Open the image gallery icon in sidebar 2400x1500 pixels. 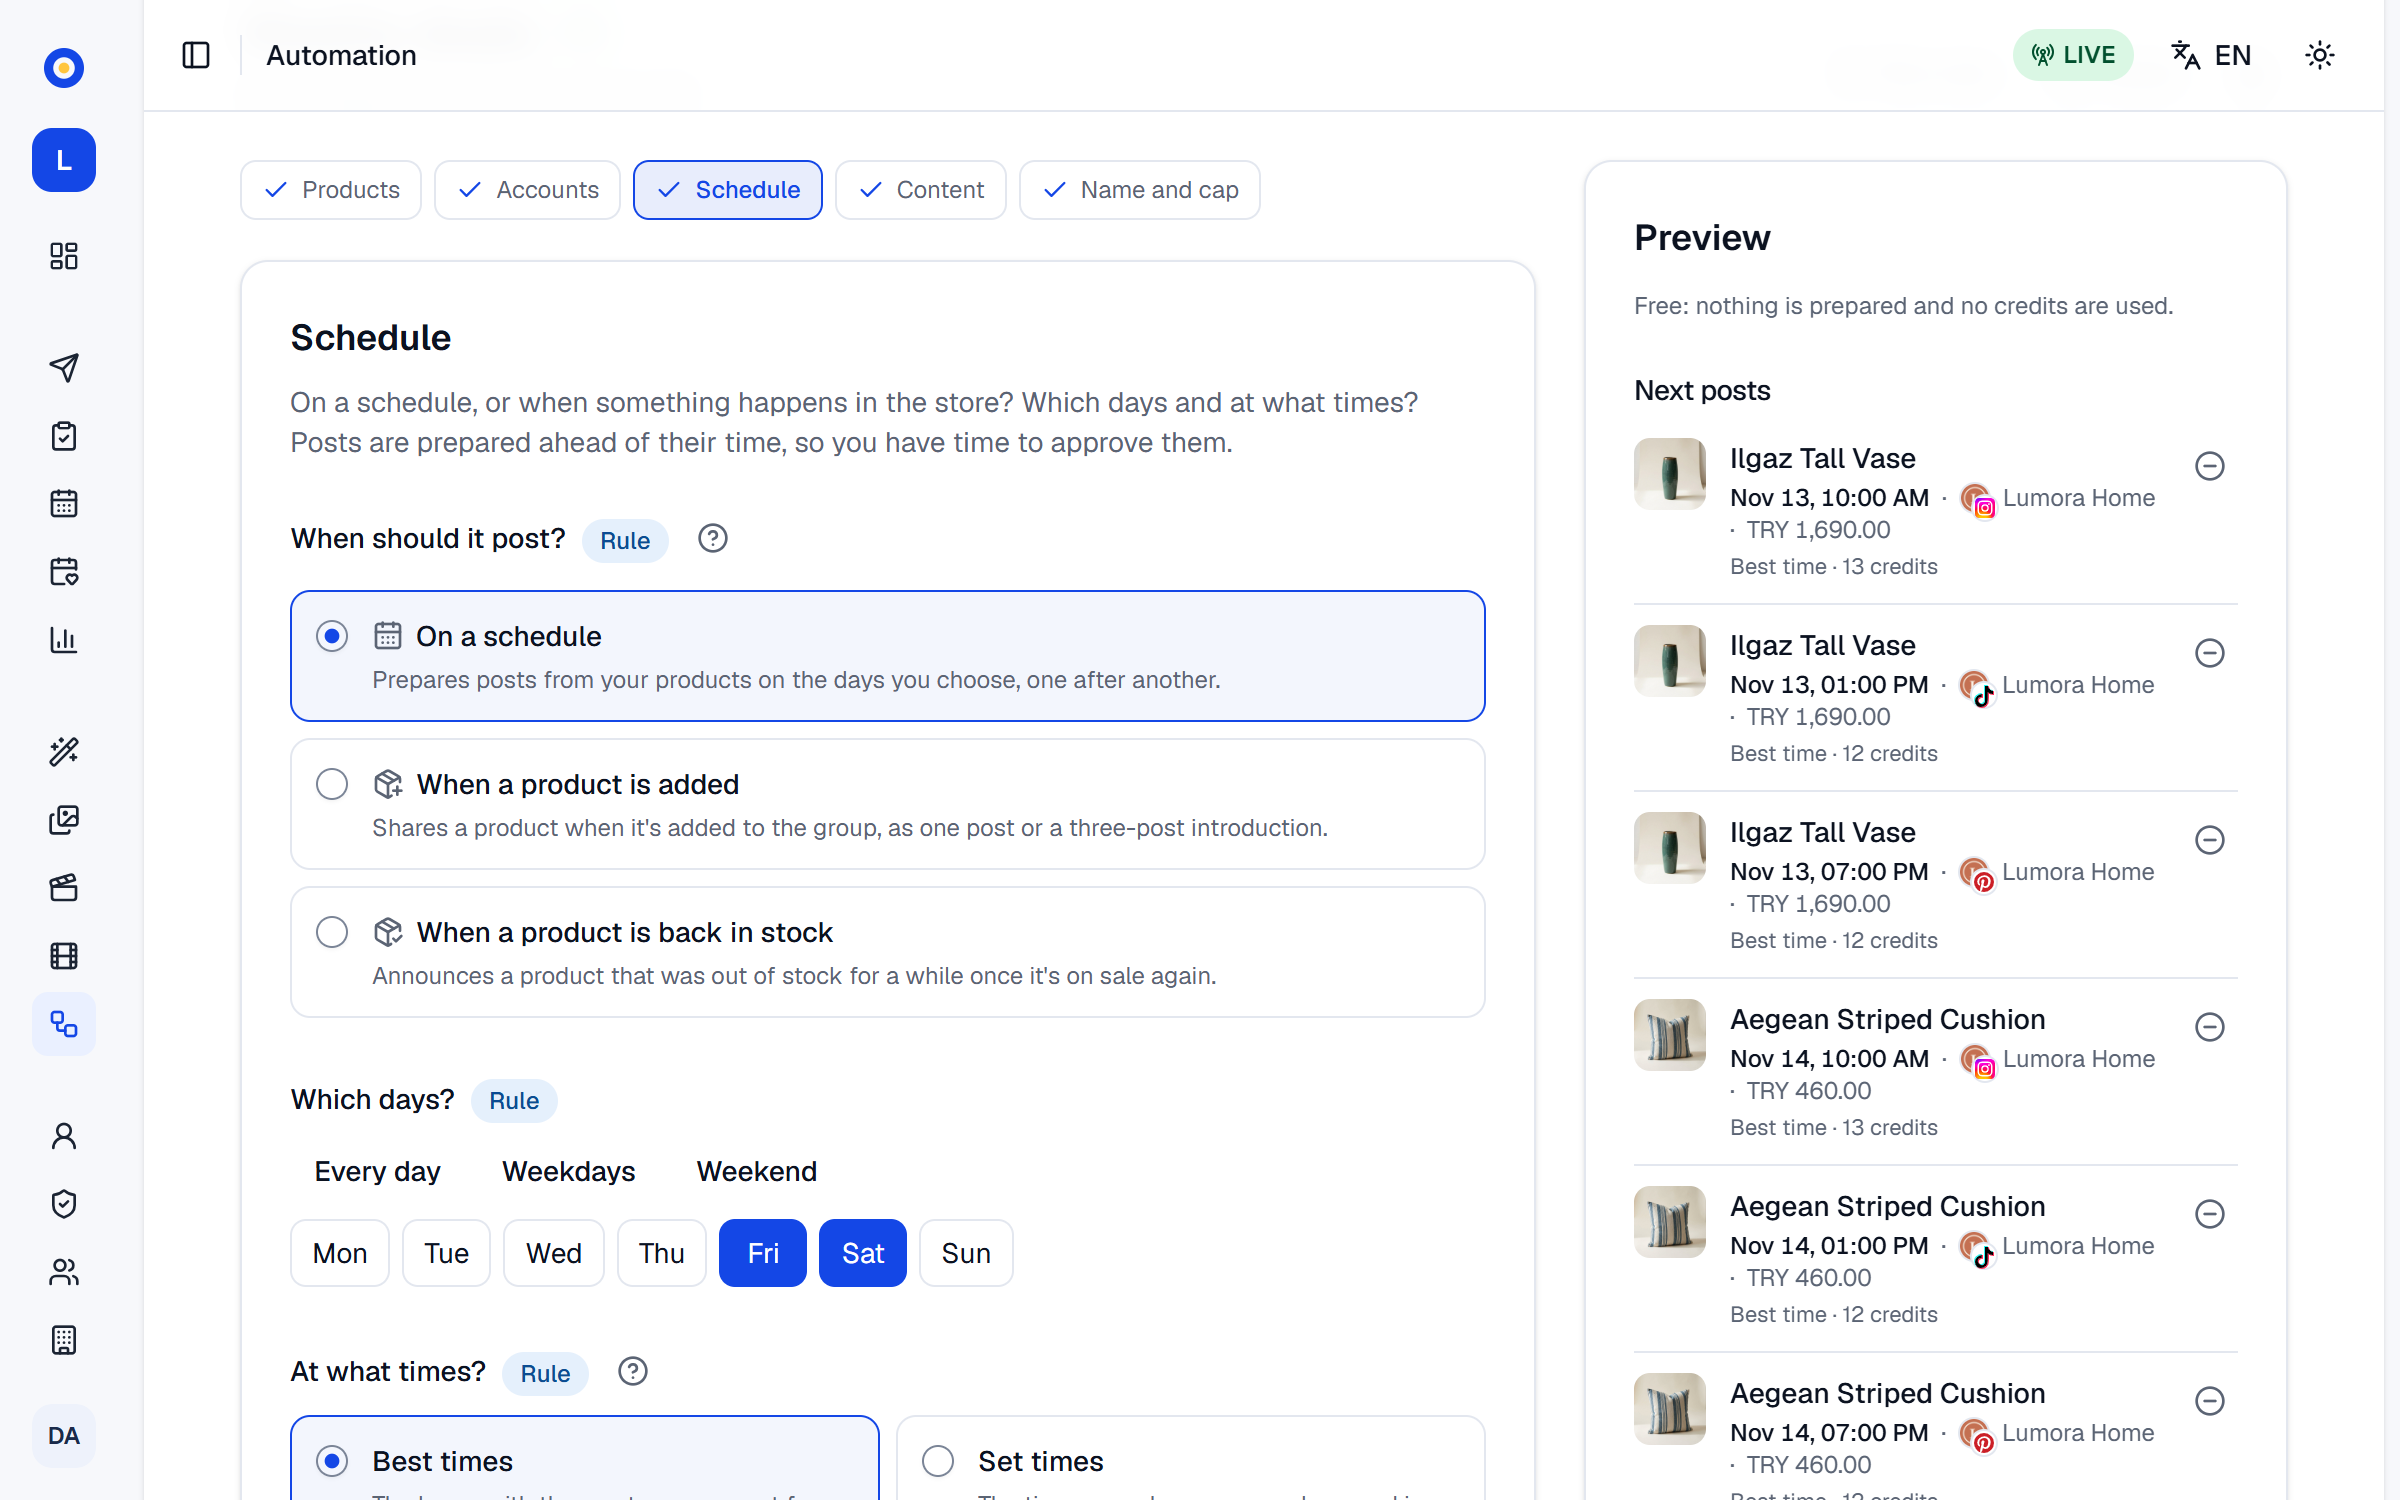(64, 820)
